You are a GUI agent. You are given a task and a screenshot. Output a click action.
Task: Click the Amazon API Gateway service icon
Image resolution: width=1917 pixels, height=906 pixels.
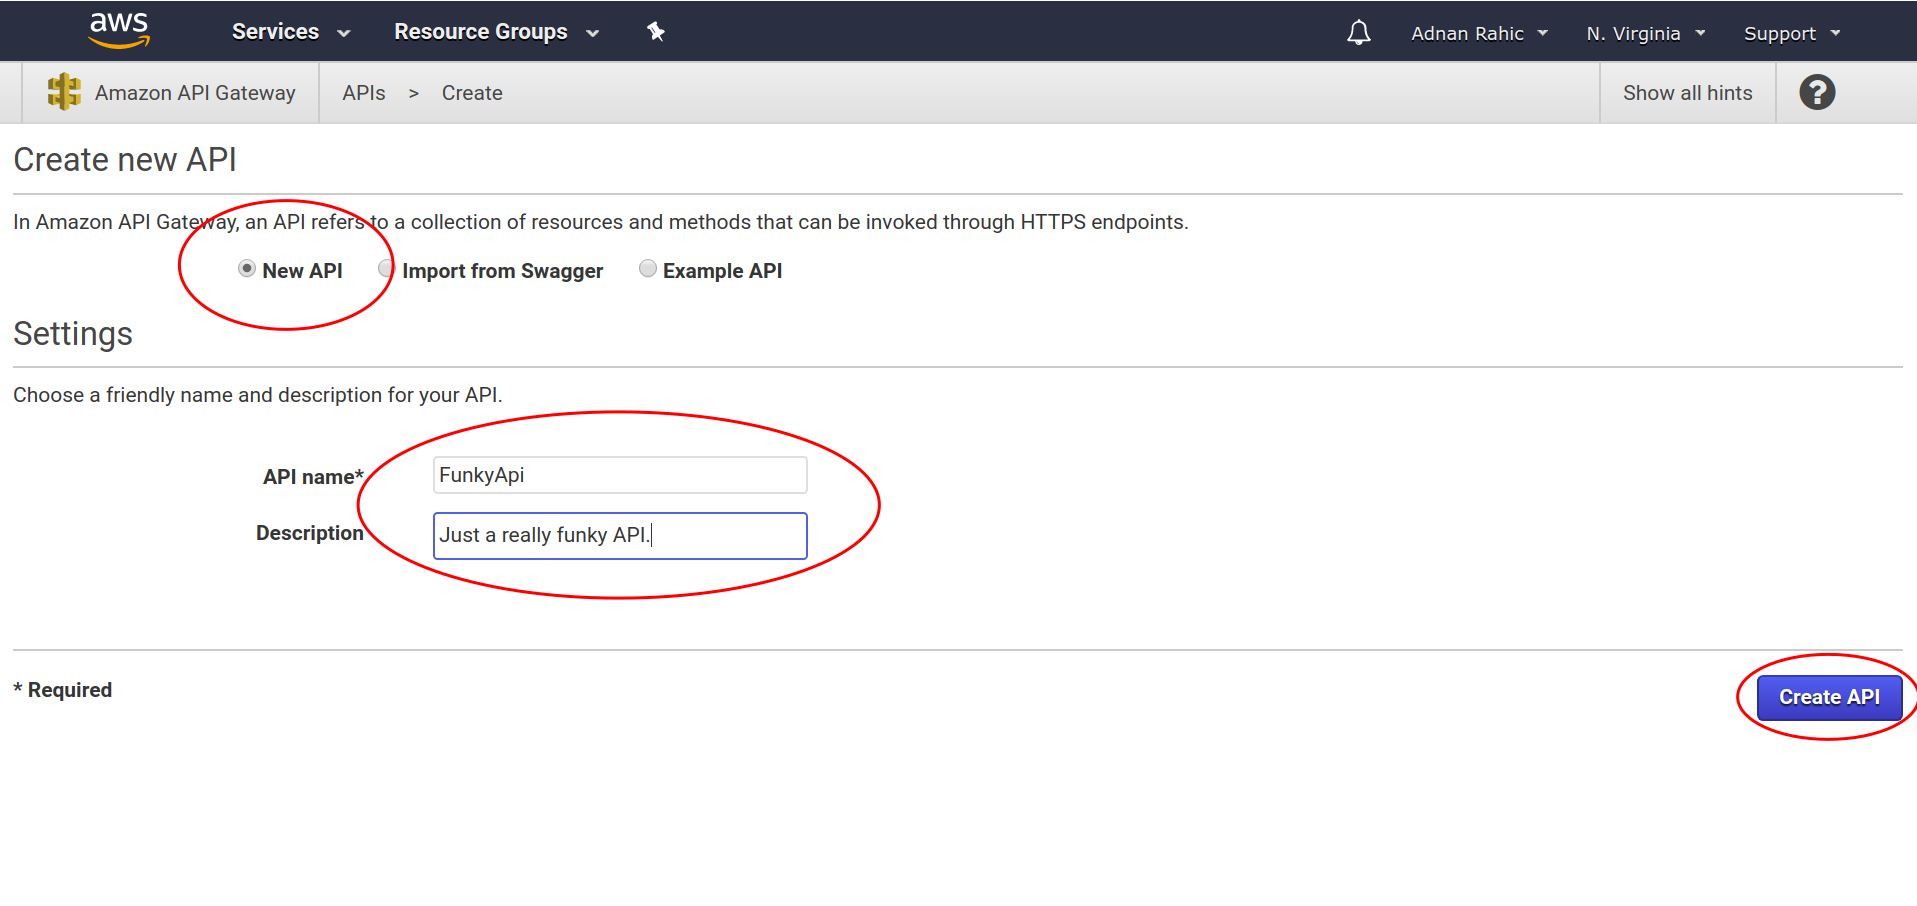point(64,92)
